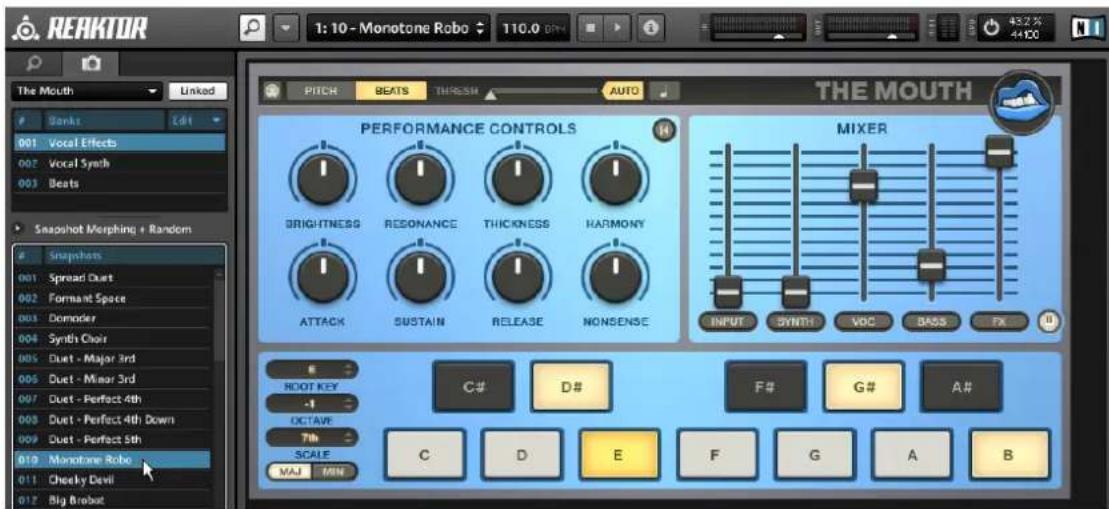The height and width of the screenshot is (509, 1109).
Task: Click the SUSTAIN knob
Action: click(421, 277)
